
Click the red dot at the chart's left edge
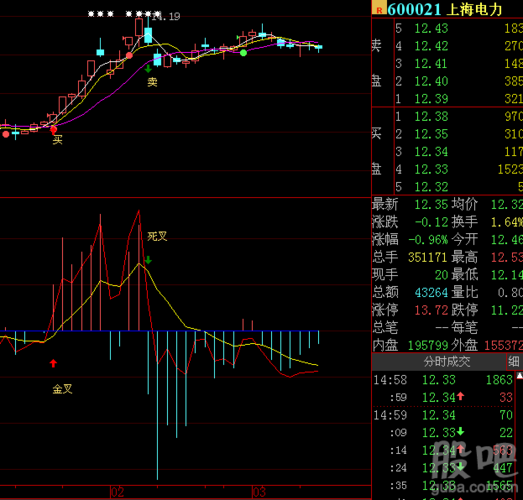(6, 134)
